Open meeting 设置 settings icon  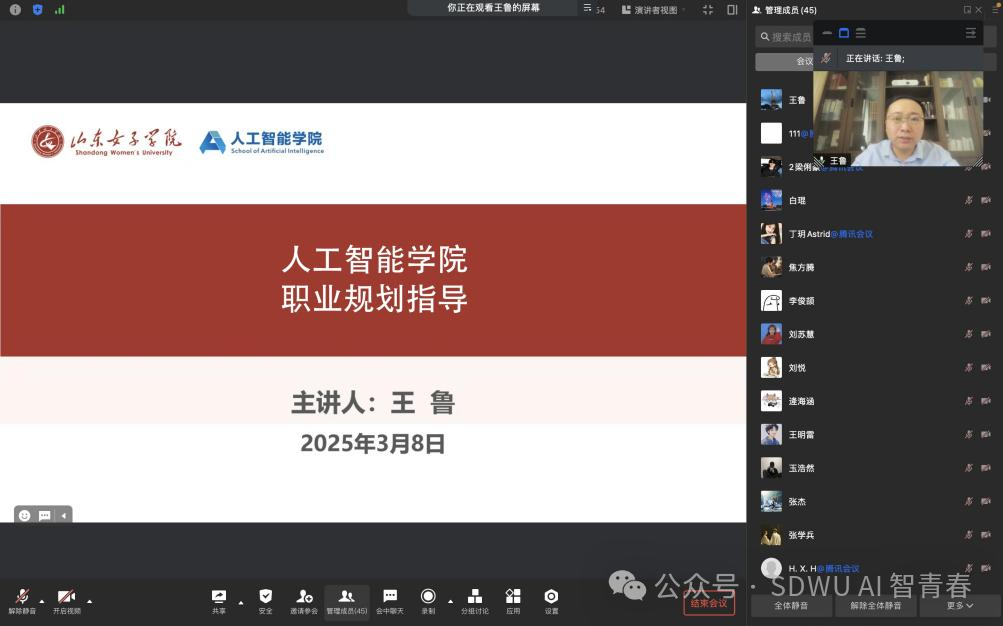tap(551, 597)
